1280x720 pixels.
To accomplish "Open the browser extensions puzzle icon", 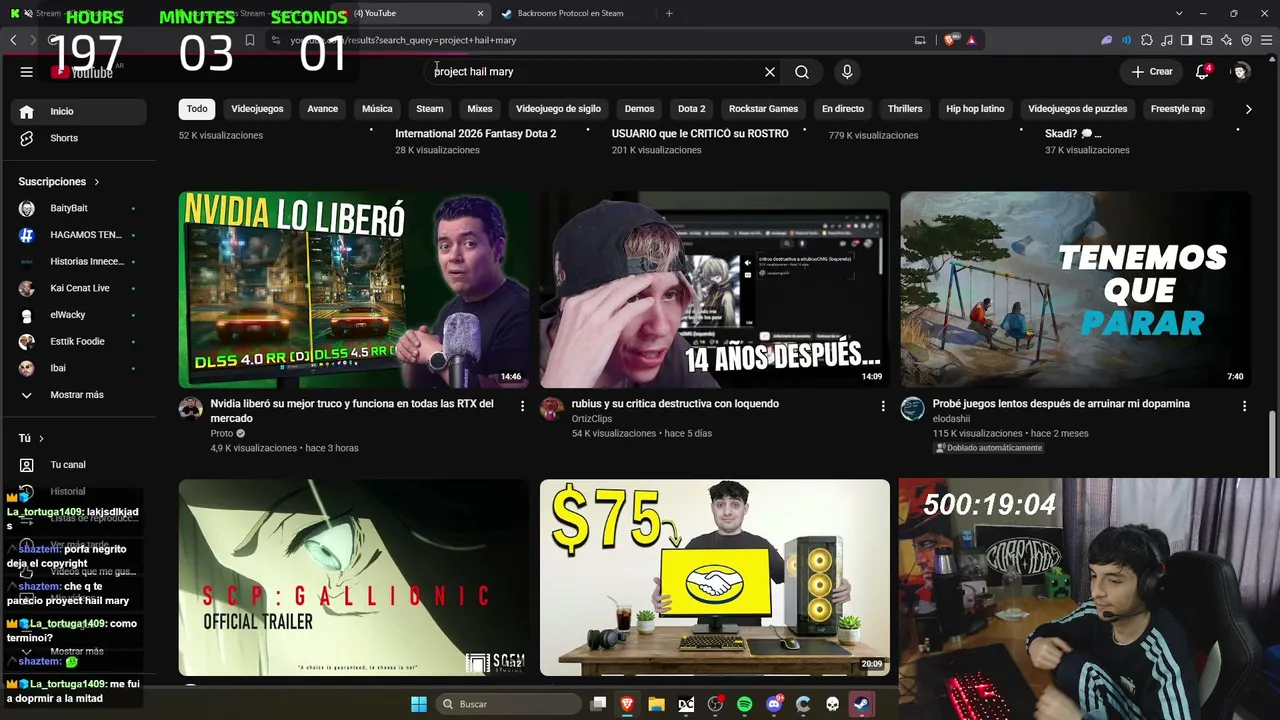I will coord(1147,40).
